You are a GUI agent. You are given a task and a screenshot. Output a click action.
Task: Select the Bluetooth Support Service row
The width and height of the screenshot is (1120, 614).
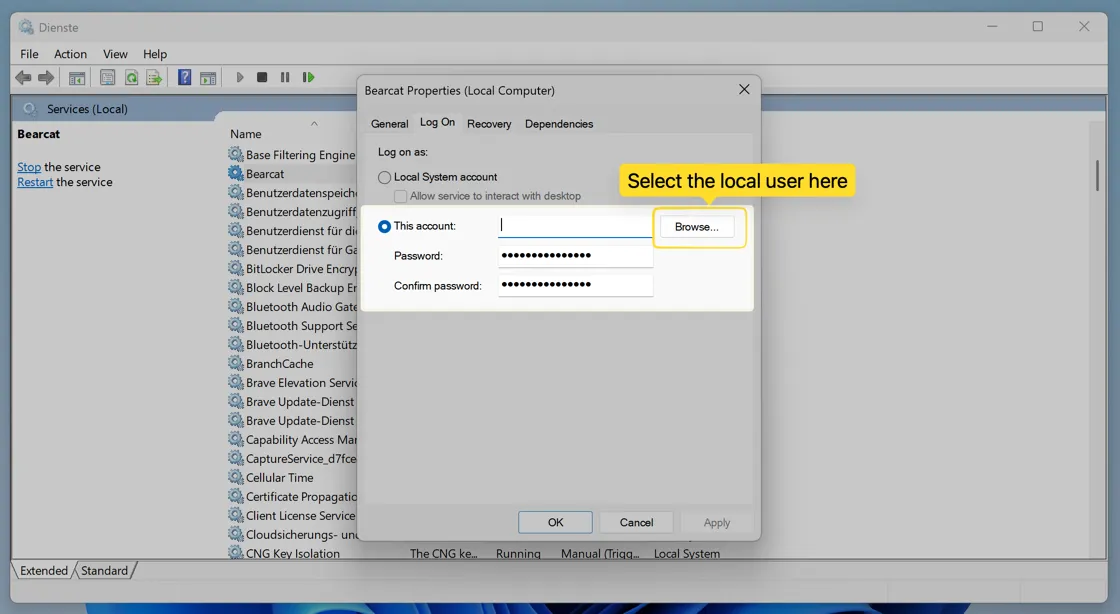[x=292, y=326]
